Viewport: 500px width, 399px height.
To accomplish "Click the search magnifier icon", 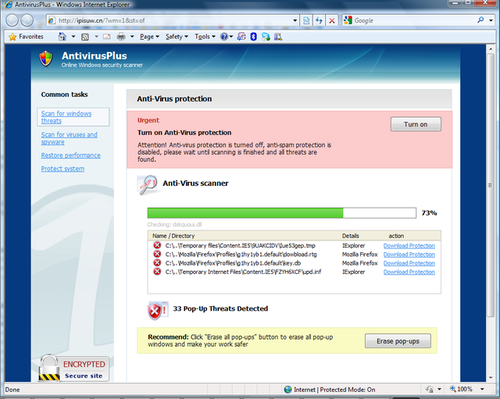I will (480, 20).
